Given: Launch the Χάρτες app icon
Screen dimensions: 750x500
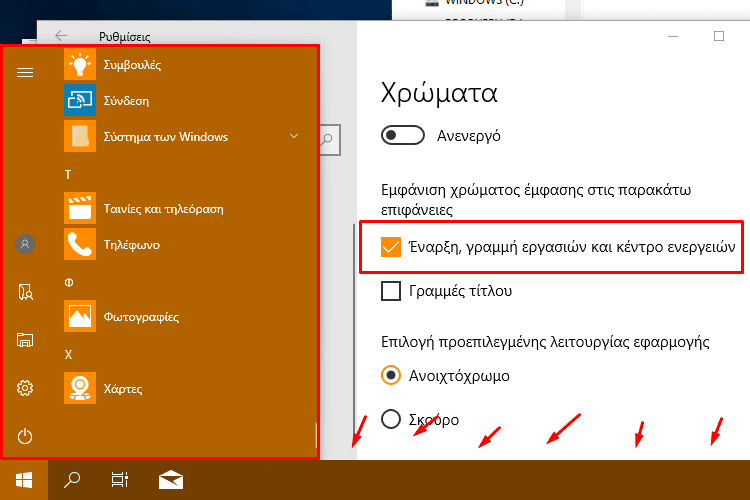Looking at the screenshot, I should (x=80, y=388).
